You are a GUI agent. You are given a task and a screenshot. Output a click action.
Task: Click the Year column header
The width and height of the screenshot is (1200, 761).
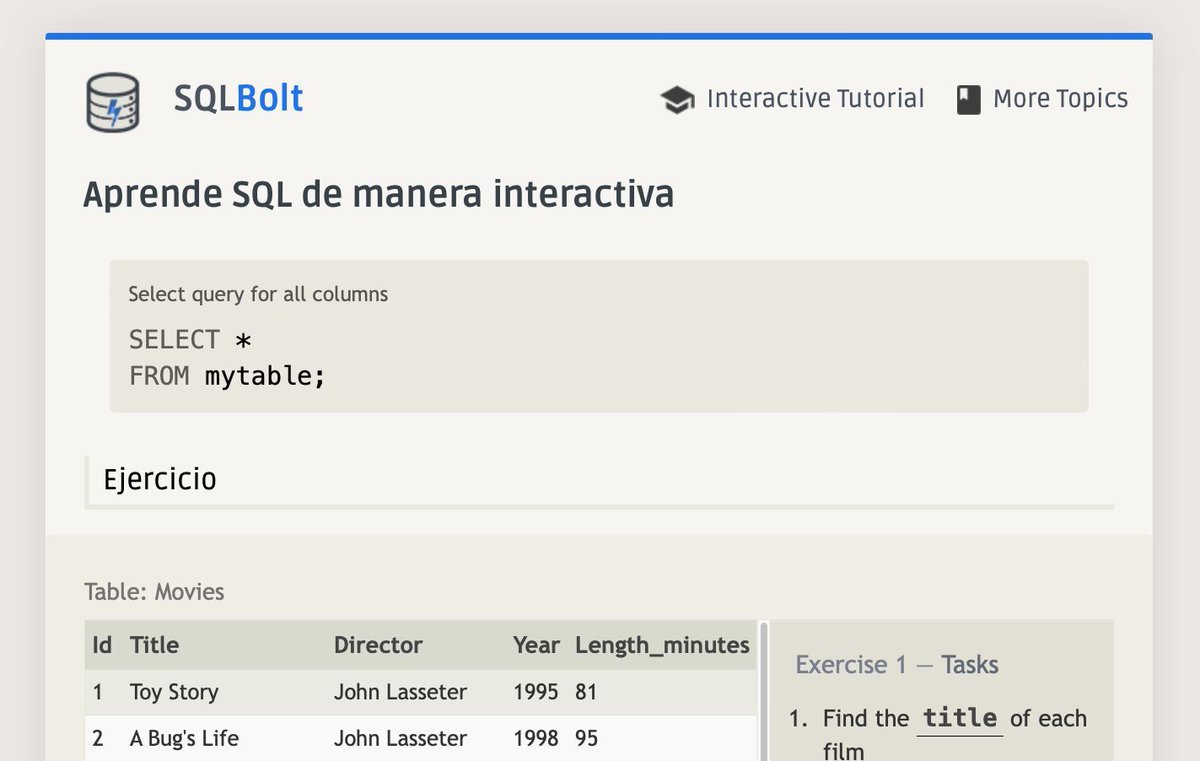536,645
